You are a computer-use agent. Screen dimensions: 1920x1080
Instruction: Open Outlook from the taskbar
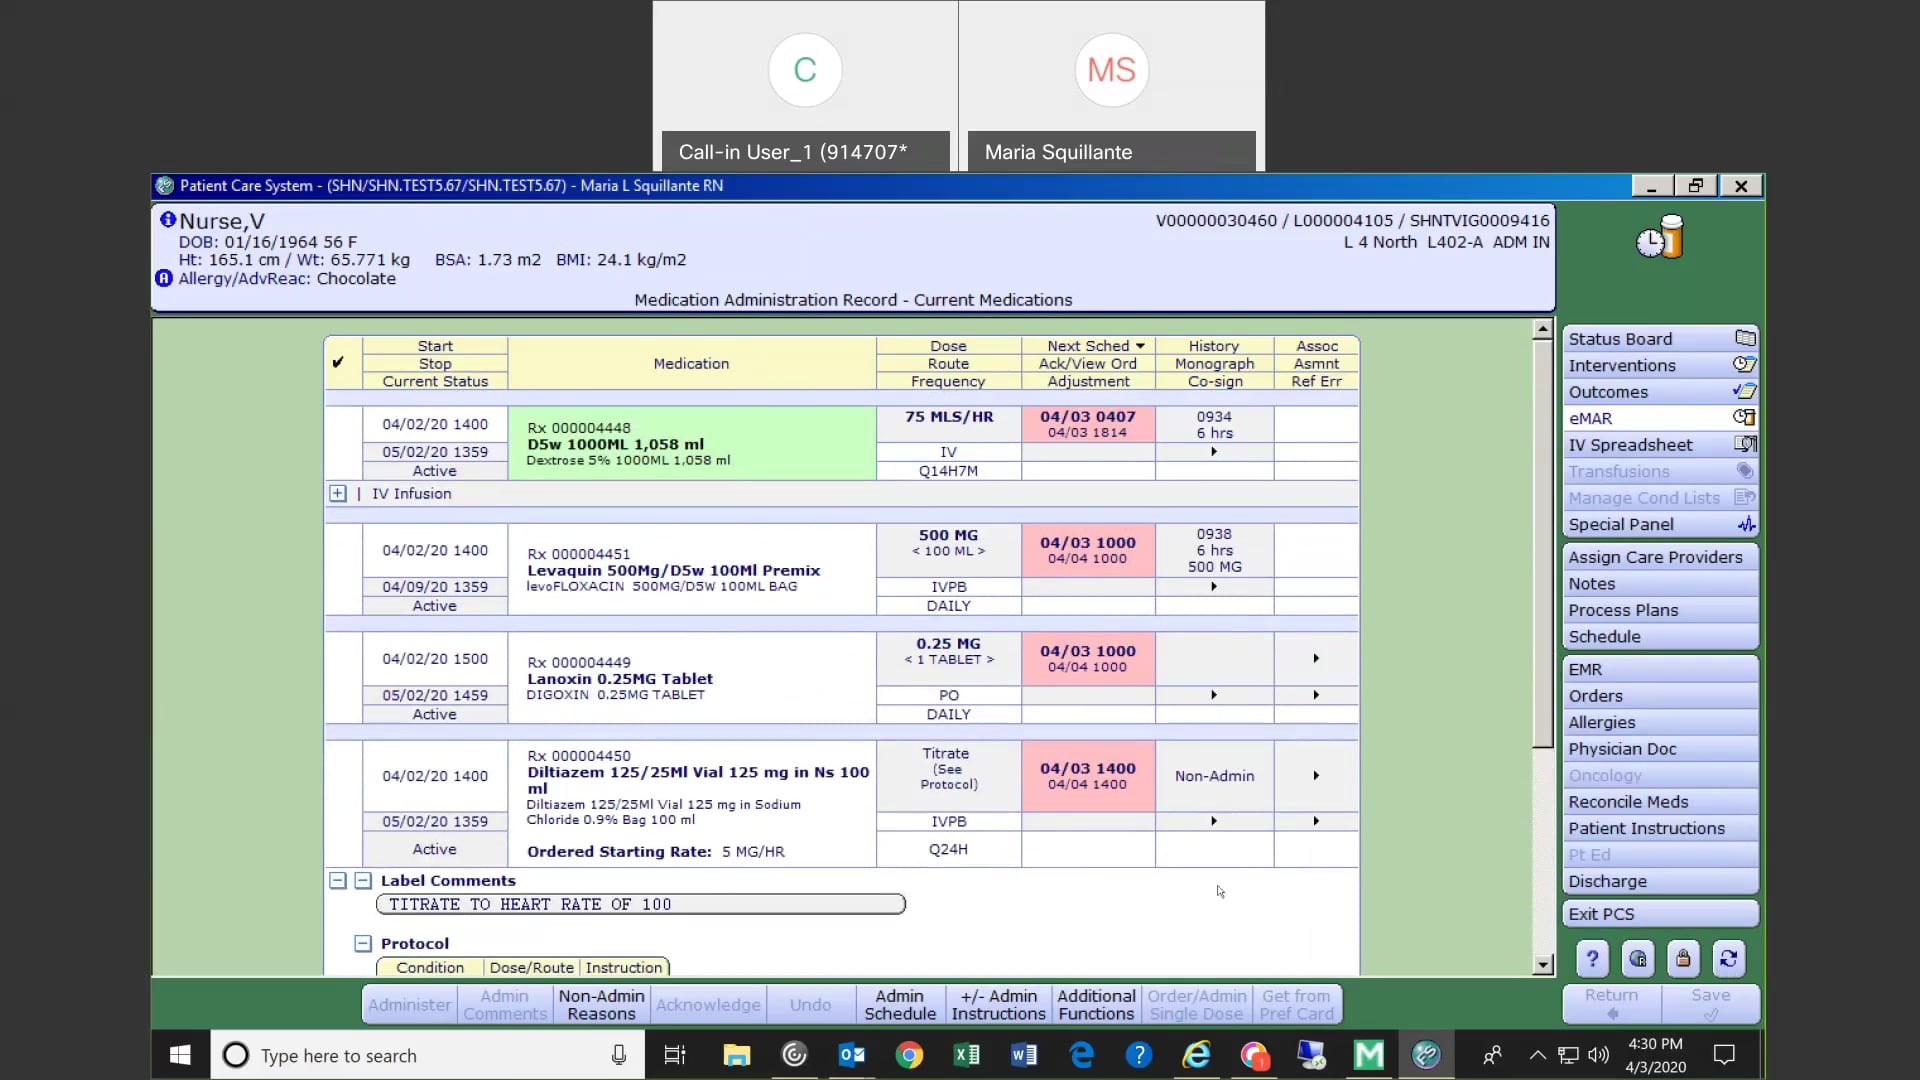851,1055
